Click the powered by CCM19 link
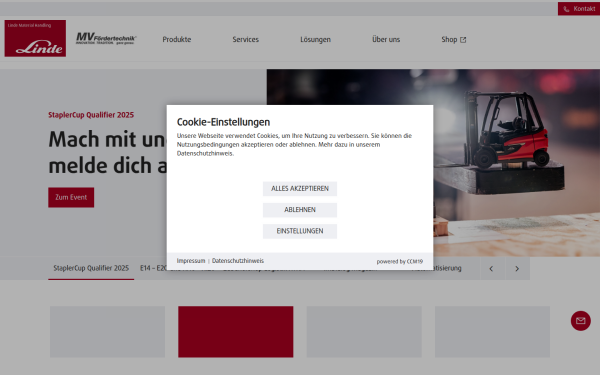Screen dimensions: 600x375 [399, 262]
